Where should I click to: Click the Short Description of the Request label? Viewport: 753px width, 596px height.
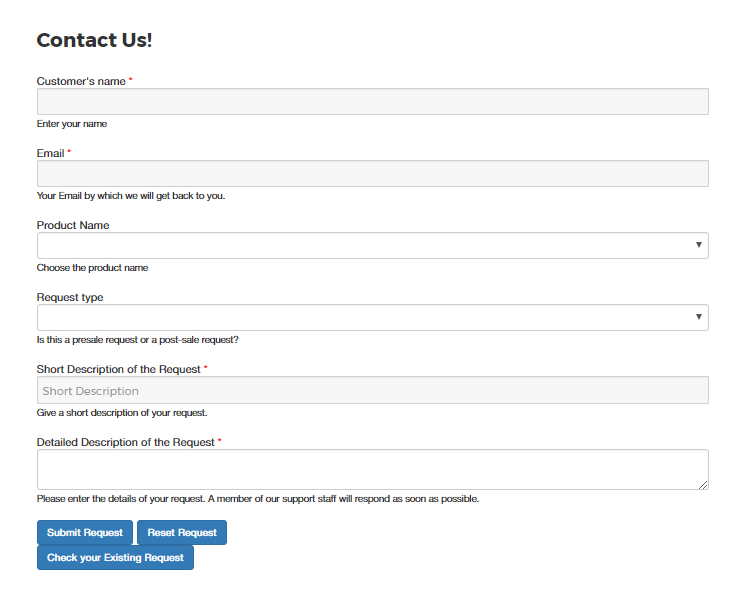coord(119,369)
